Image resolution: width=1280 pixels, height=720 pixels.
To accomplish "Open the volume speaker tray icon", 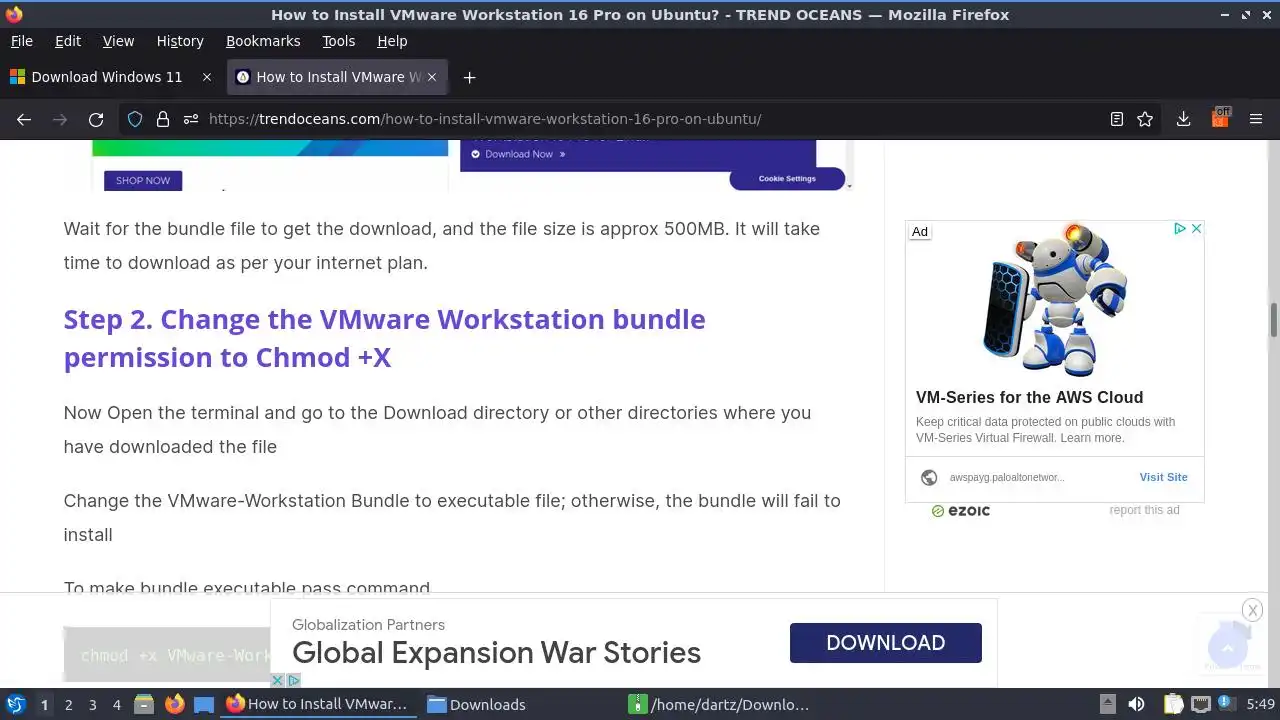I will (1136, 704).
